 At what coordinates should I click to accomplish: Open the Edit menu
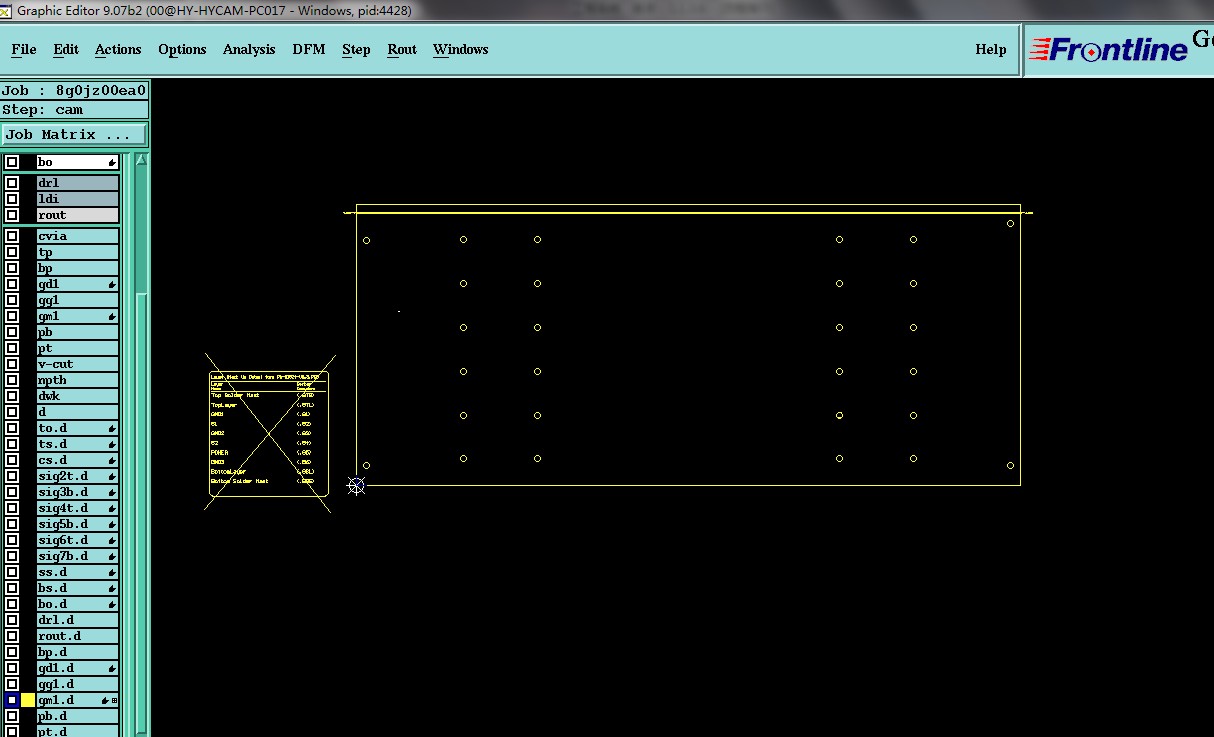click(x=66, y=49)
